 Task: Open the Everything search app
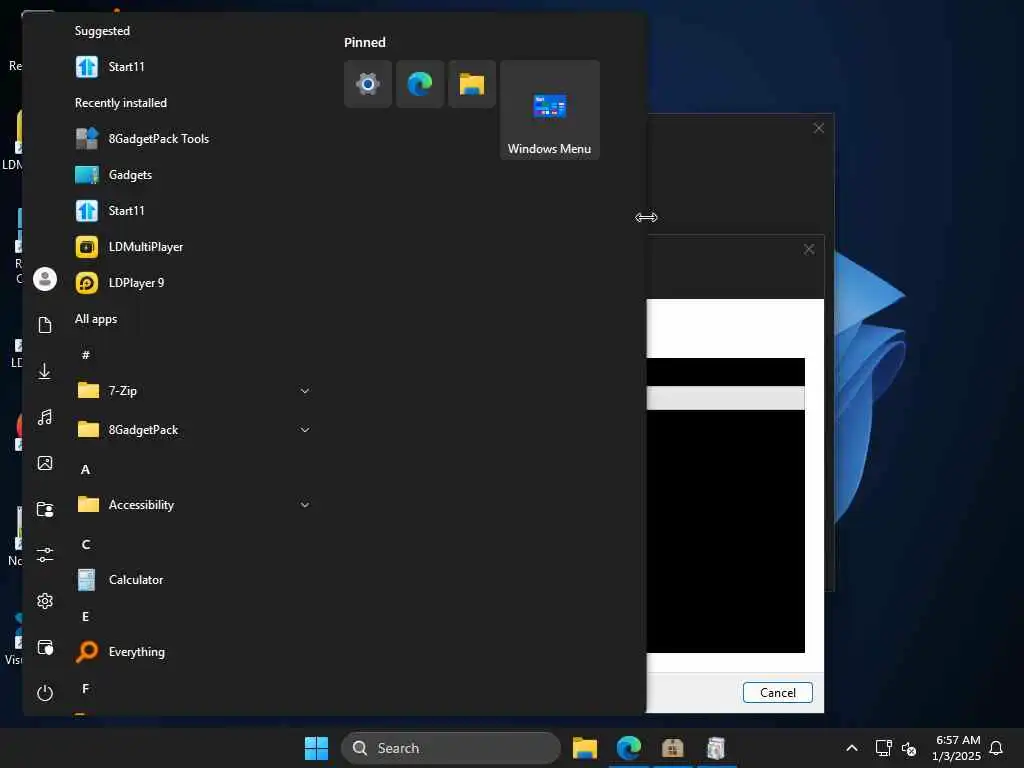click(x=193, y=652)
